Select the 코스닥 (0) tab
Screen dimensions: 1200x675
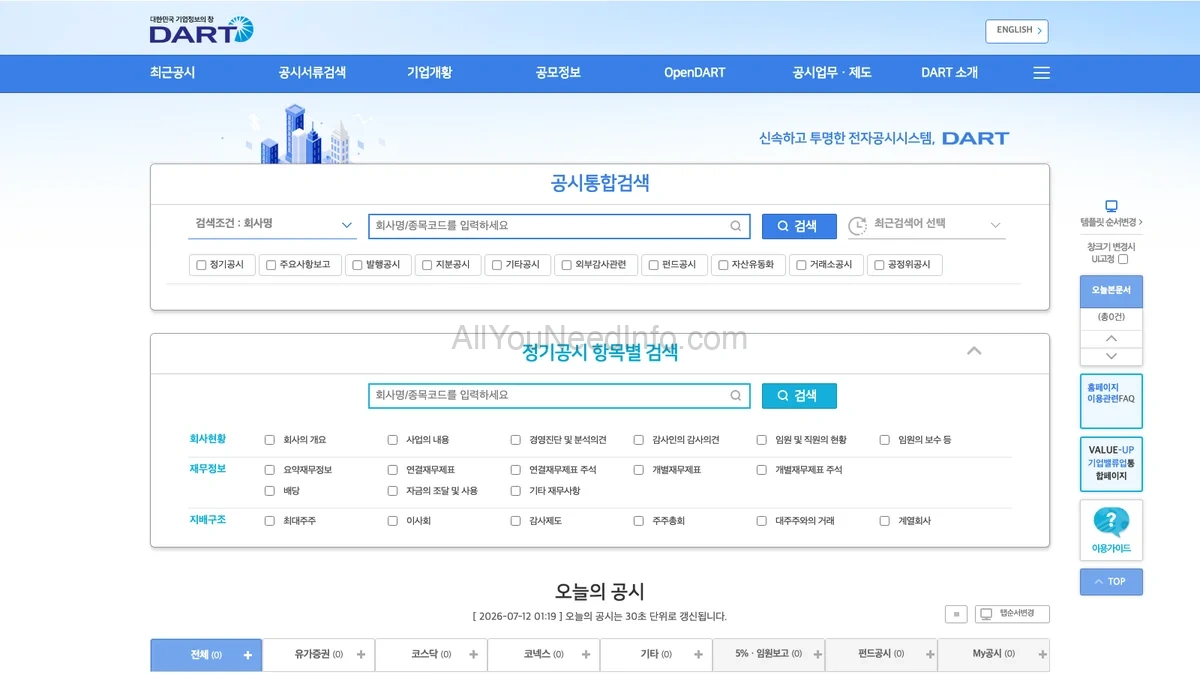point(431,655)
